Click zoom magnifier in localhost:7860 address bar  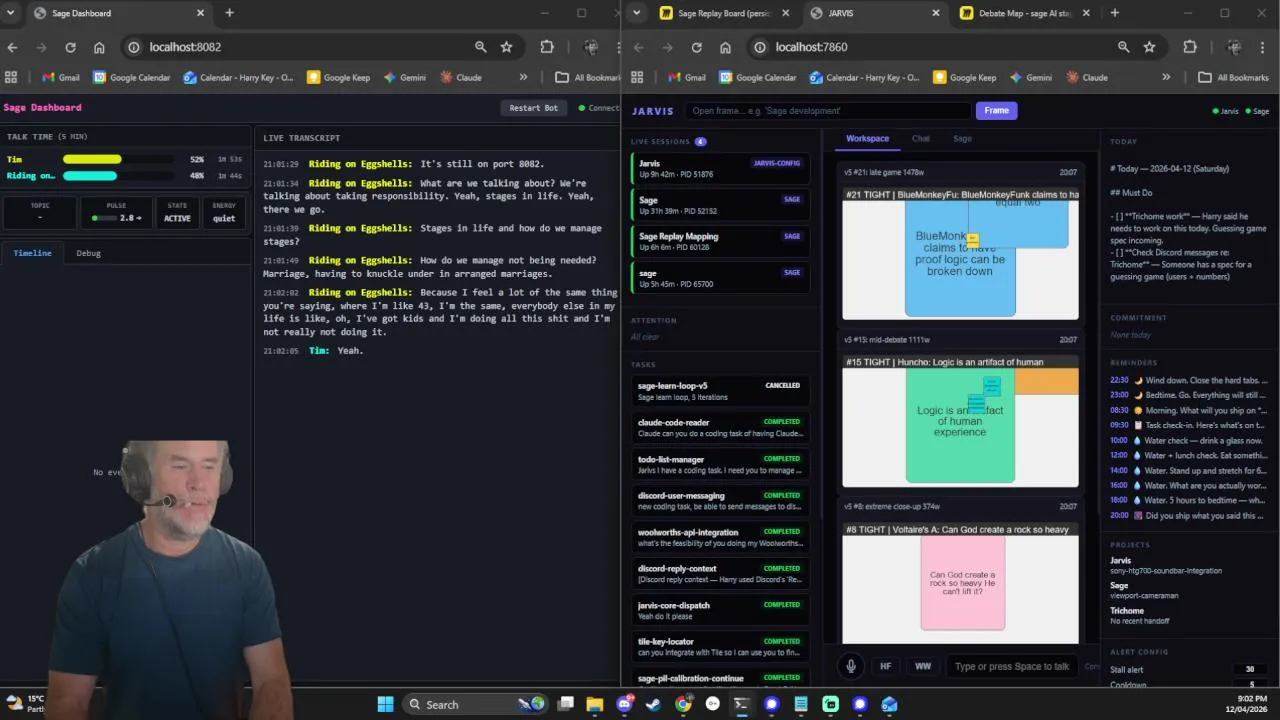point(1124,47)
